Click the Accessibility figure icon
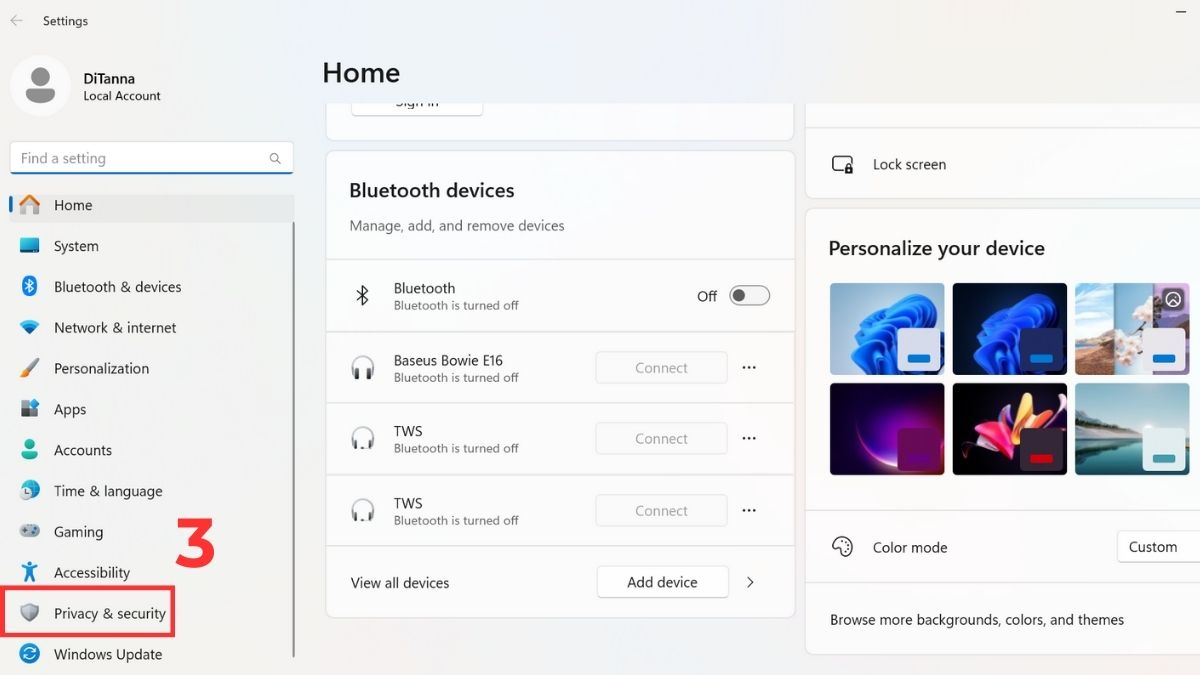 [30, 573]
